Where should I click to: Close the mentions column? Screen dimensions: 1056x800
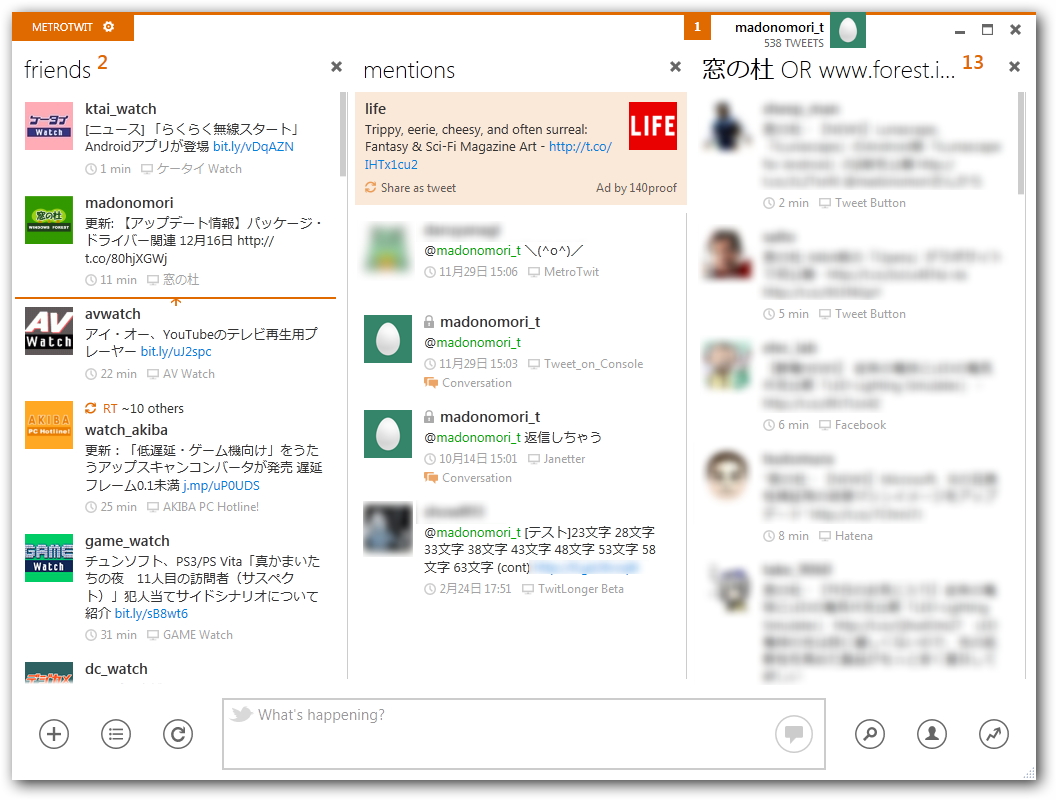(675, 67)
